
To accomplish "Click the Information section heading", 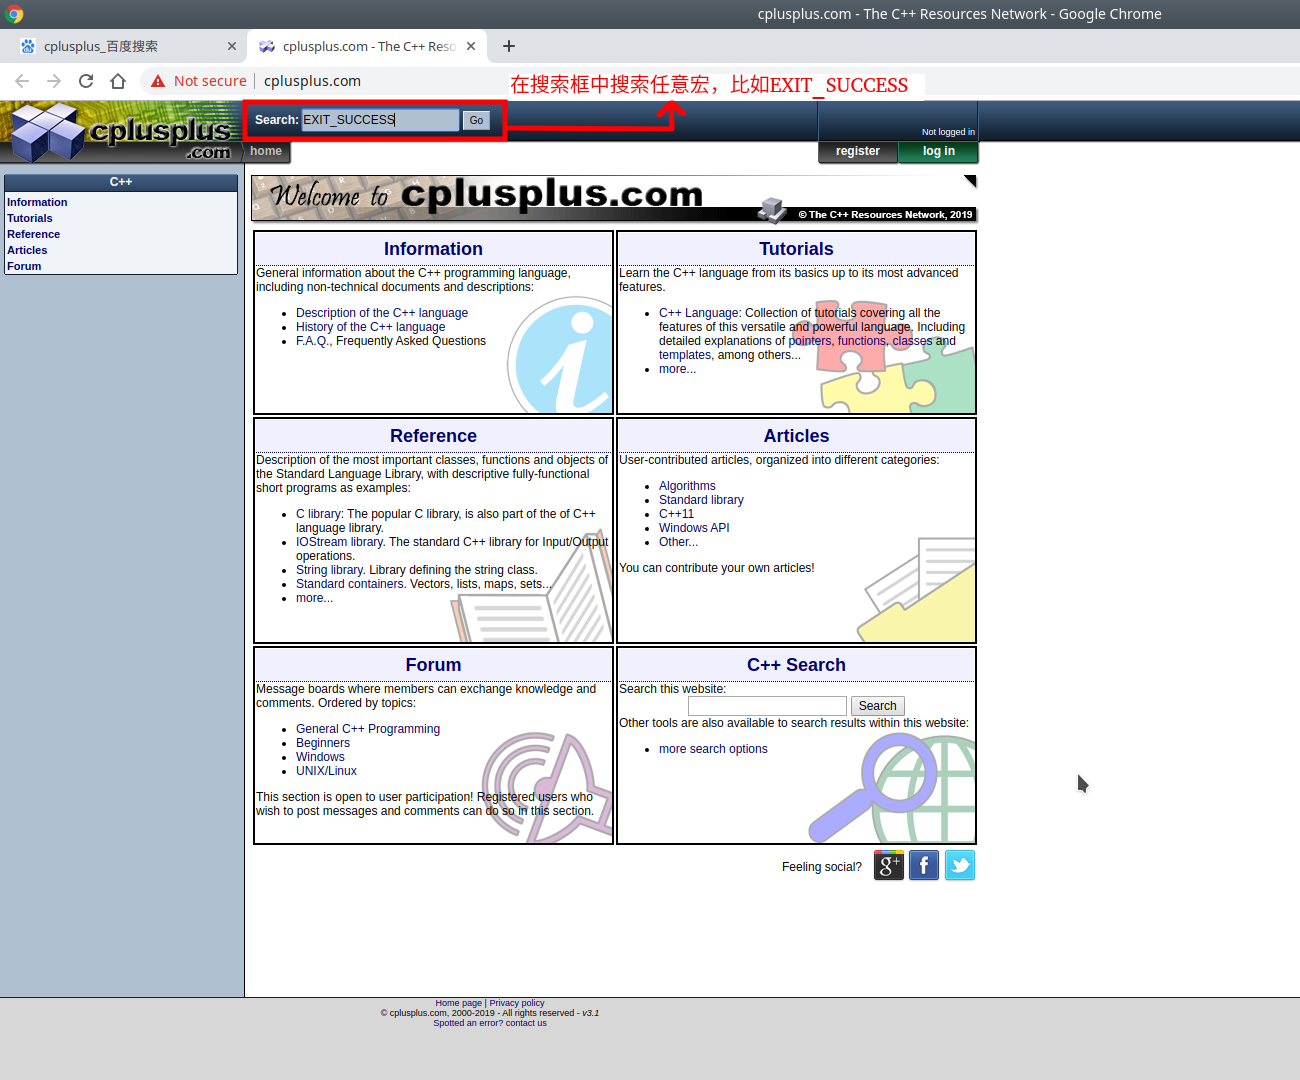I will [433, 249].
